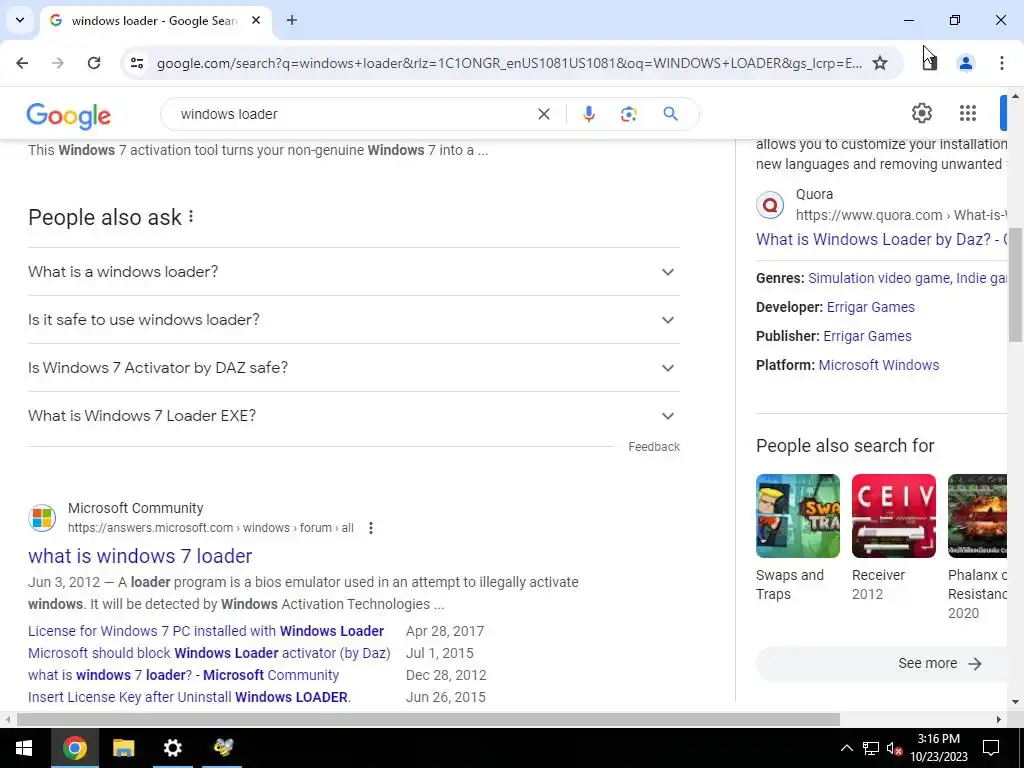Click the Quora favicon icon
1024x768 pixels.
click(770, 205)
